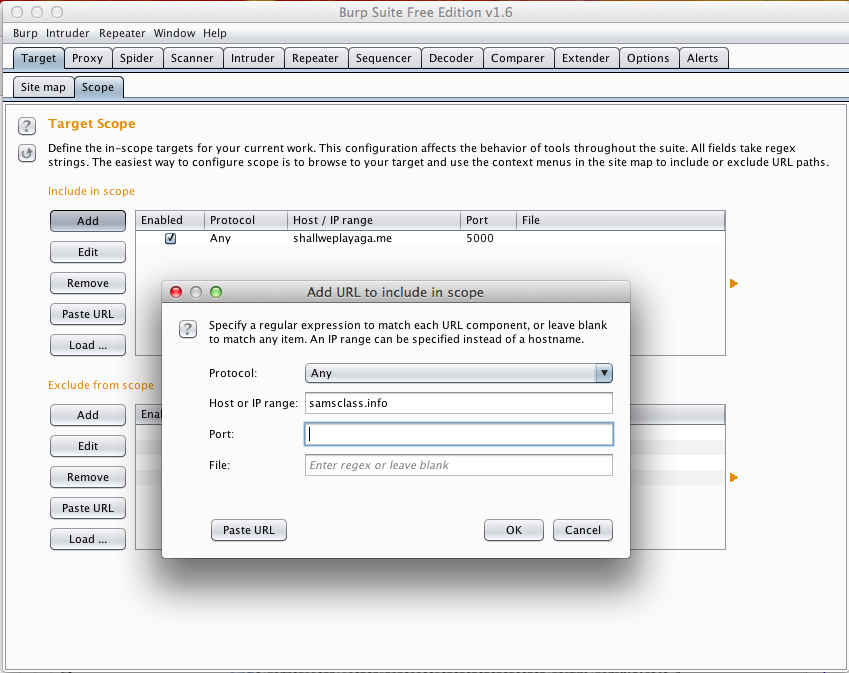
Task: Open the Protocol dropdown in dialog
Action: pos(459,373)
